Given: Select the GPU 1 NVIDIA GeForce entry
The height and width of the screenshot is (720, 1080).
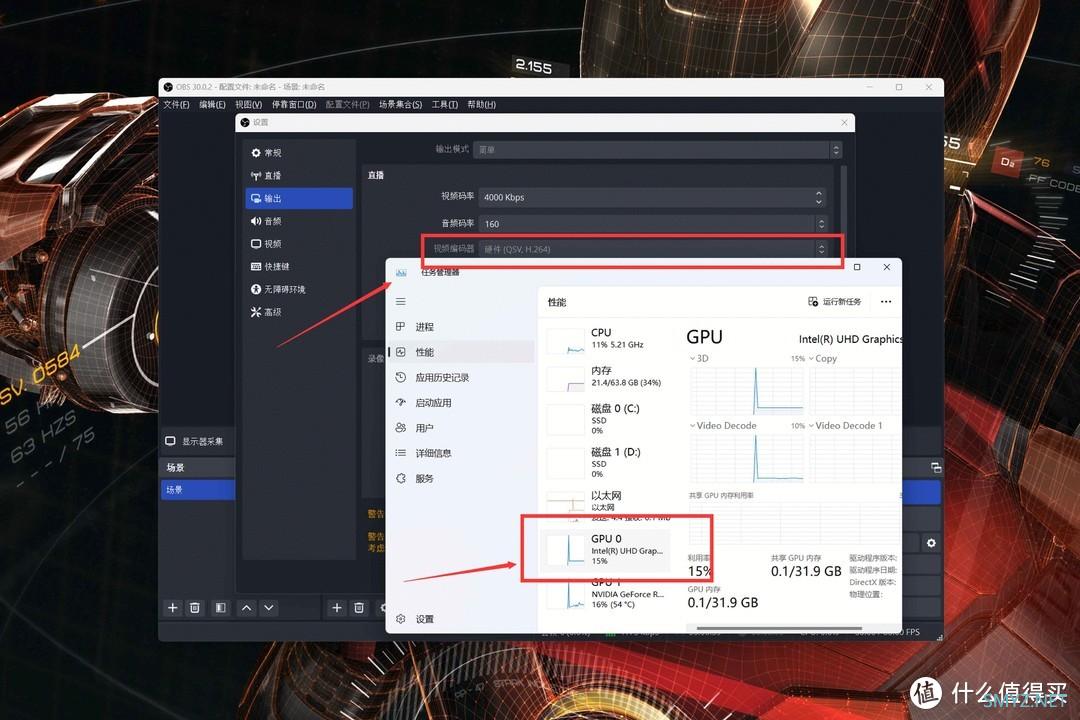Looking at the screenshot, I should (606, 593).
